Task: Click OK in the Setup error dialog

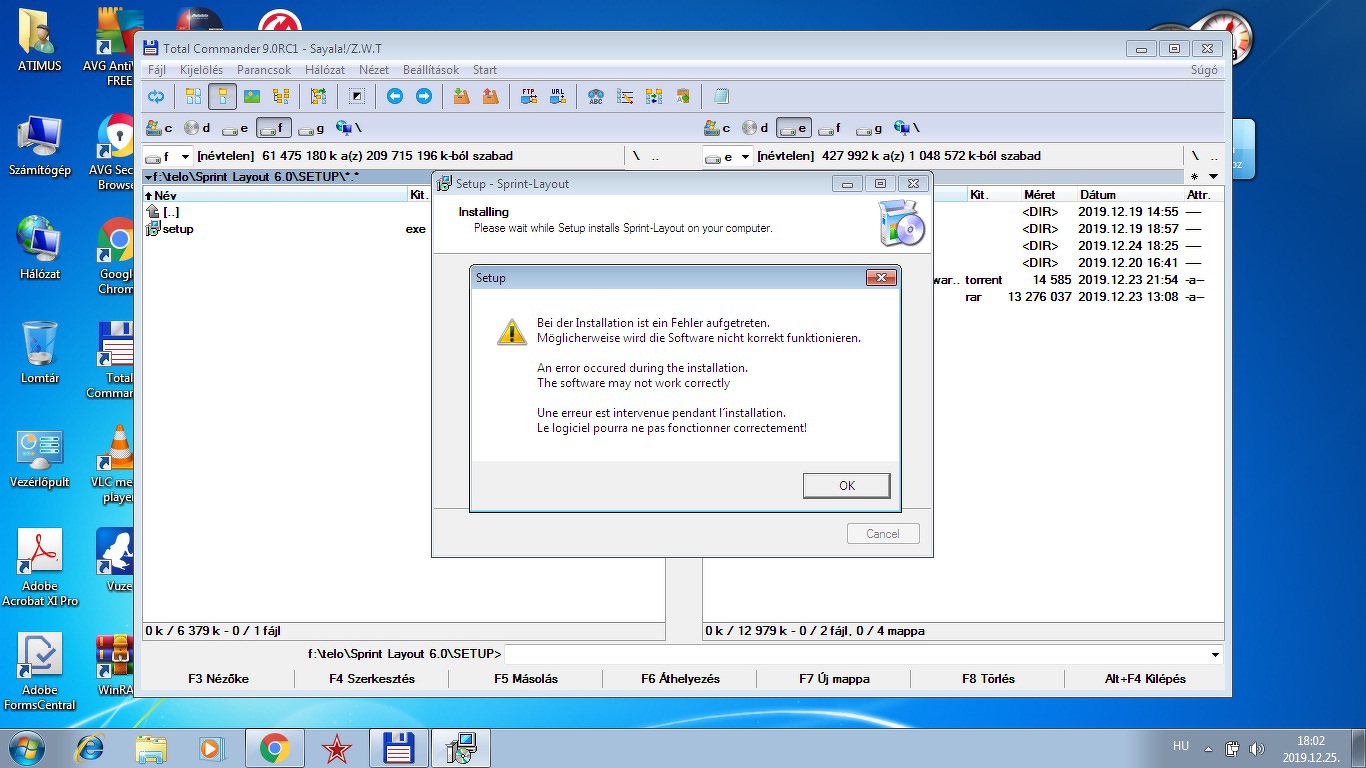Action: pyautogui.click(x=846, y=485)
